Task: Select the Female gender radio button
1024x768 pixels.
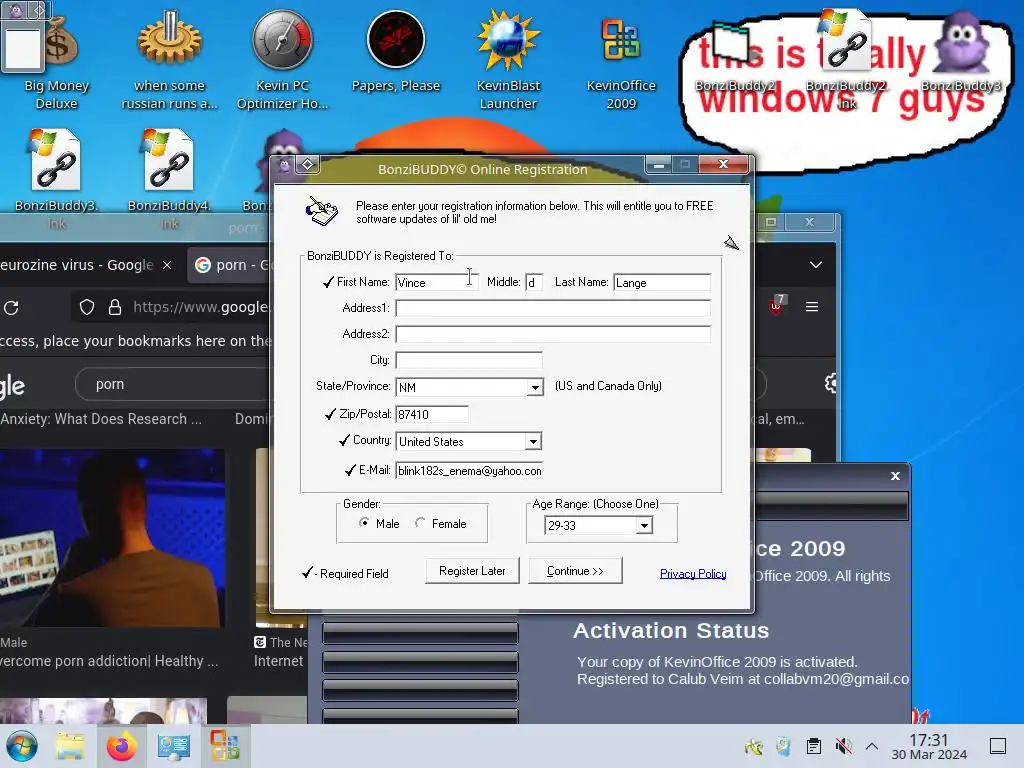Action: [x=420, y=522]
